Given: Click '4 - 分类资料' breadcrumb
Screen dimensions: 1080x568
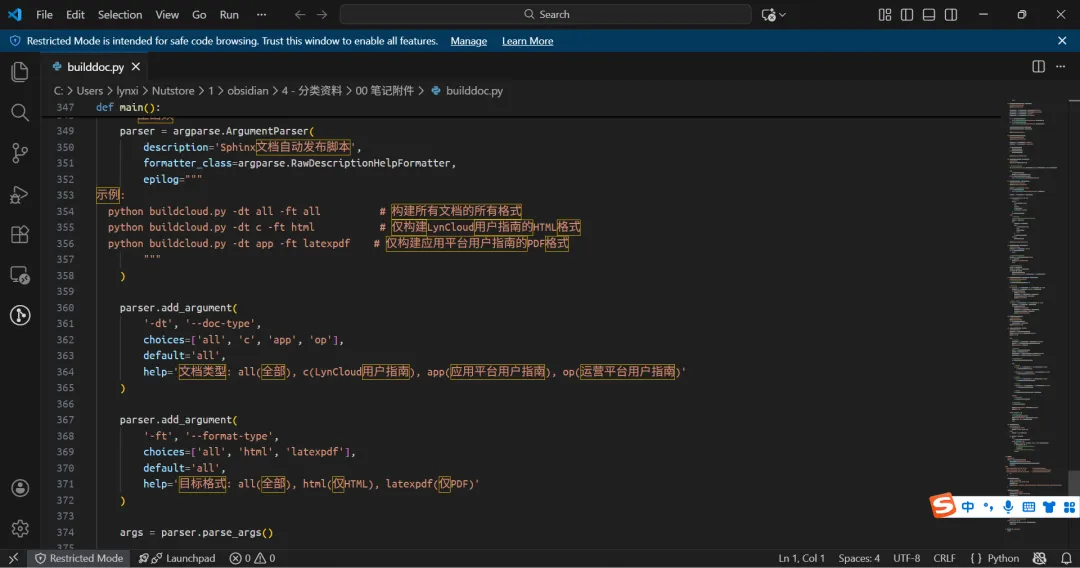Looking at the screenshot, I should (x=311, y=91).
